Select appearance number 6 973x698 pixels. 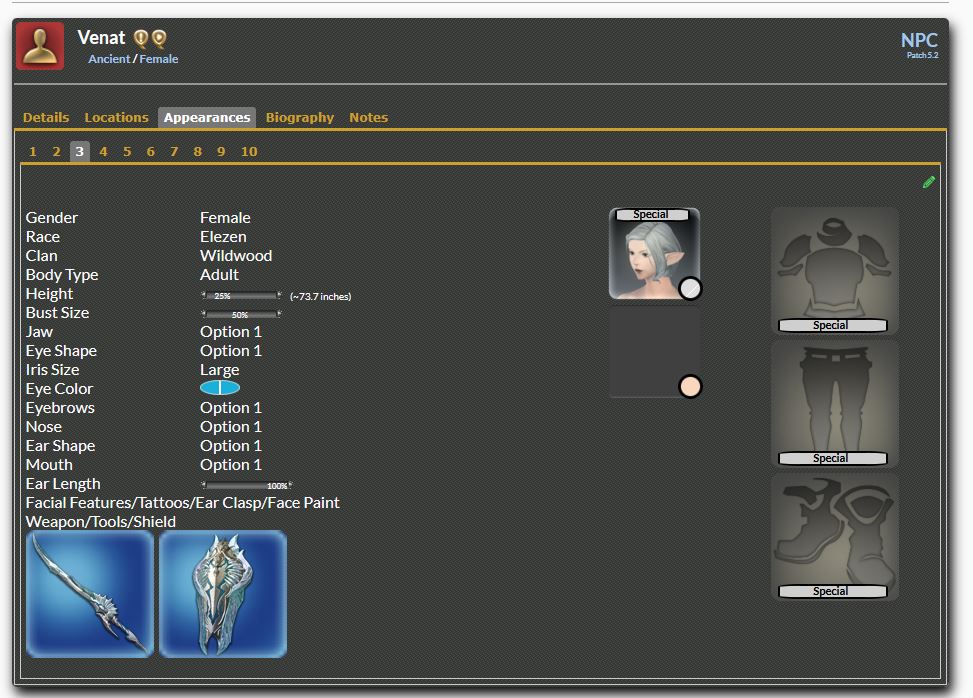click(150, 151)
